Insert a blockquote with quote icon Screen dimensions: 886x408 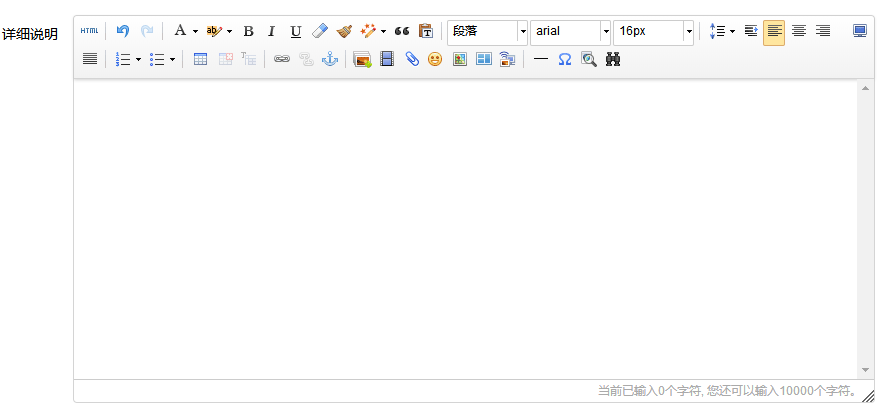402,31
